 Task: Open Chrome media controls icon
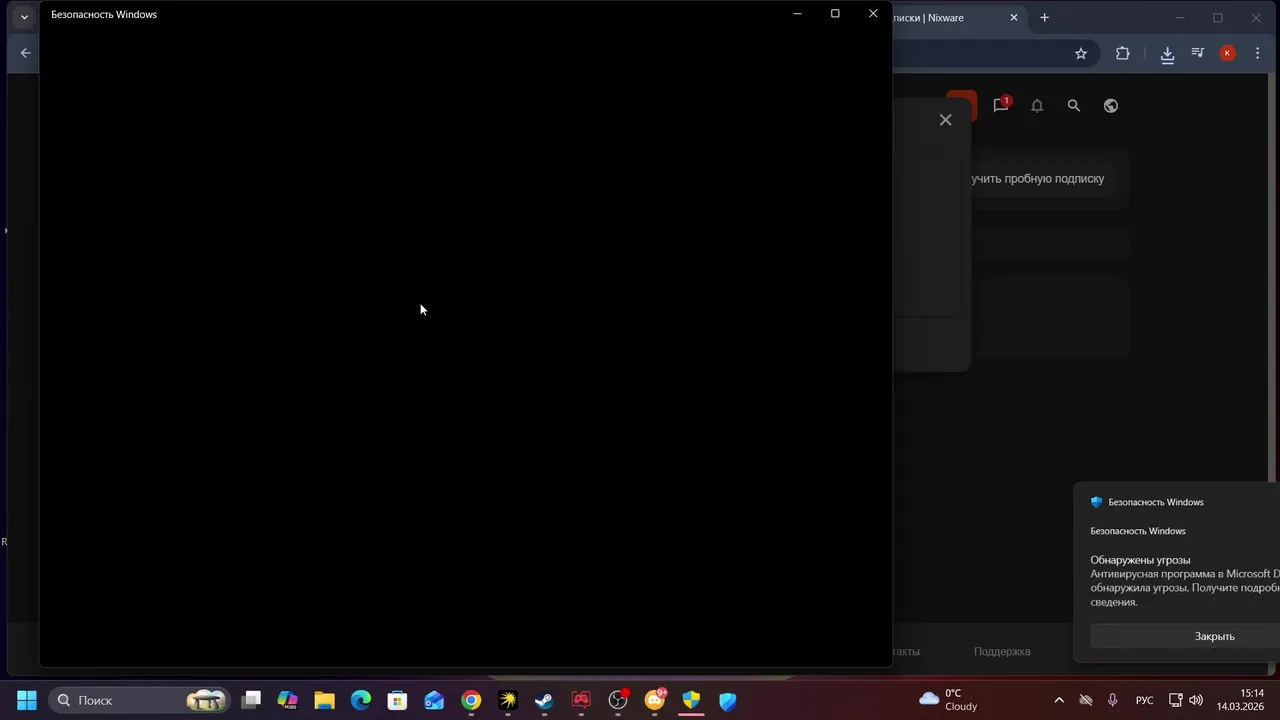coord(1198,53)
